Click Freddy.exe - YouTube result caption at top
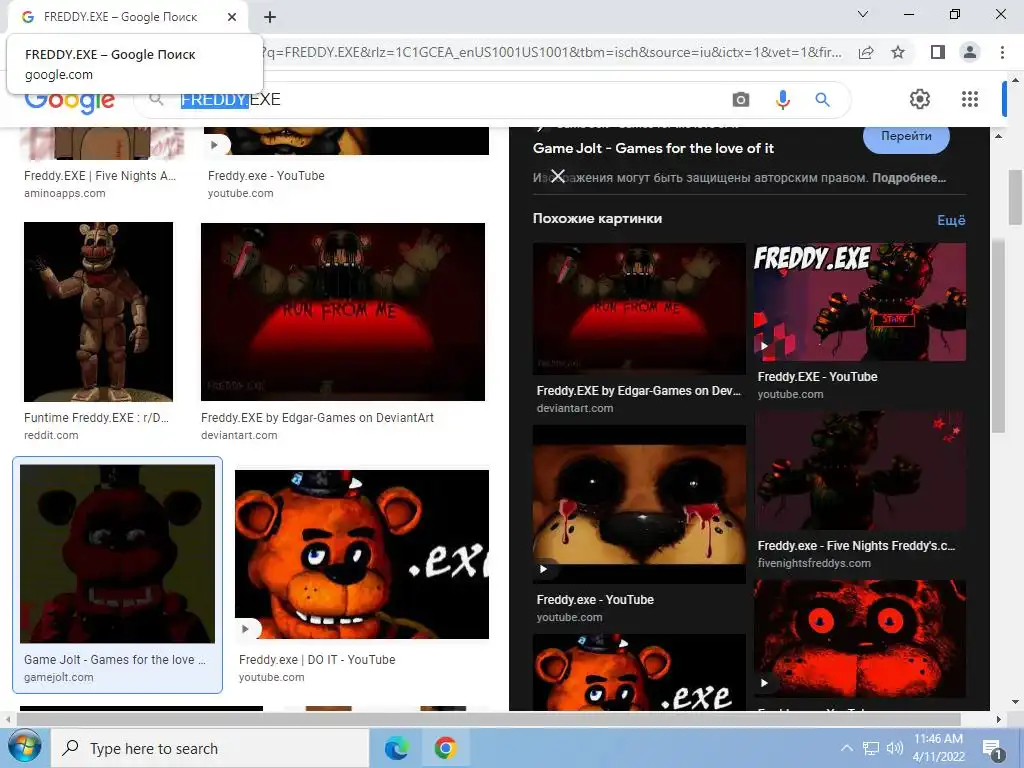The image size is (1024, 768). click(266, 176)
